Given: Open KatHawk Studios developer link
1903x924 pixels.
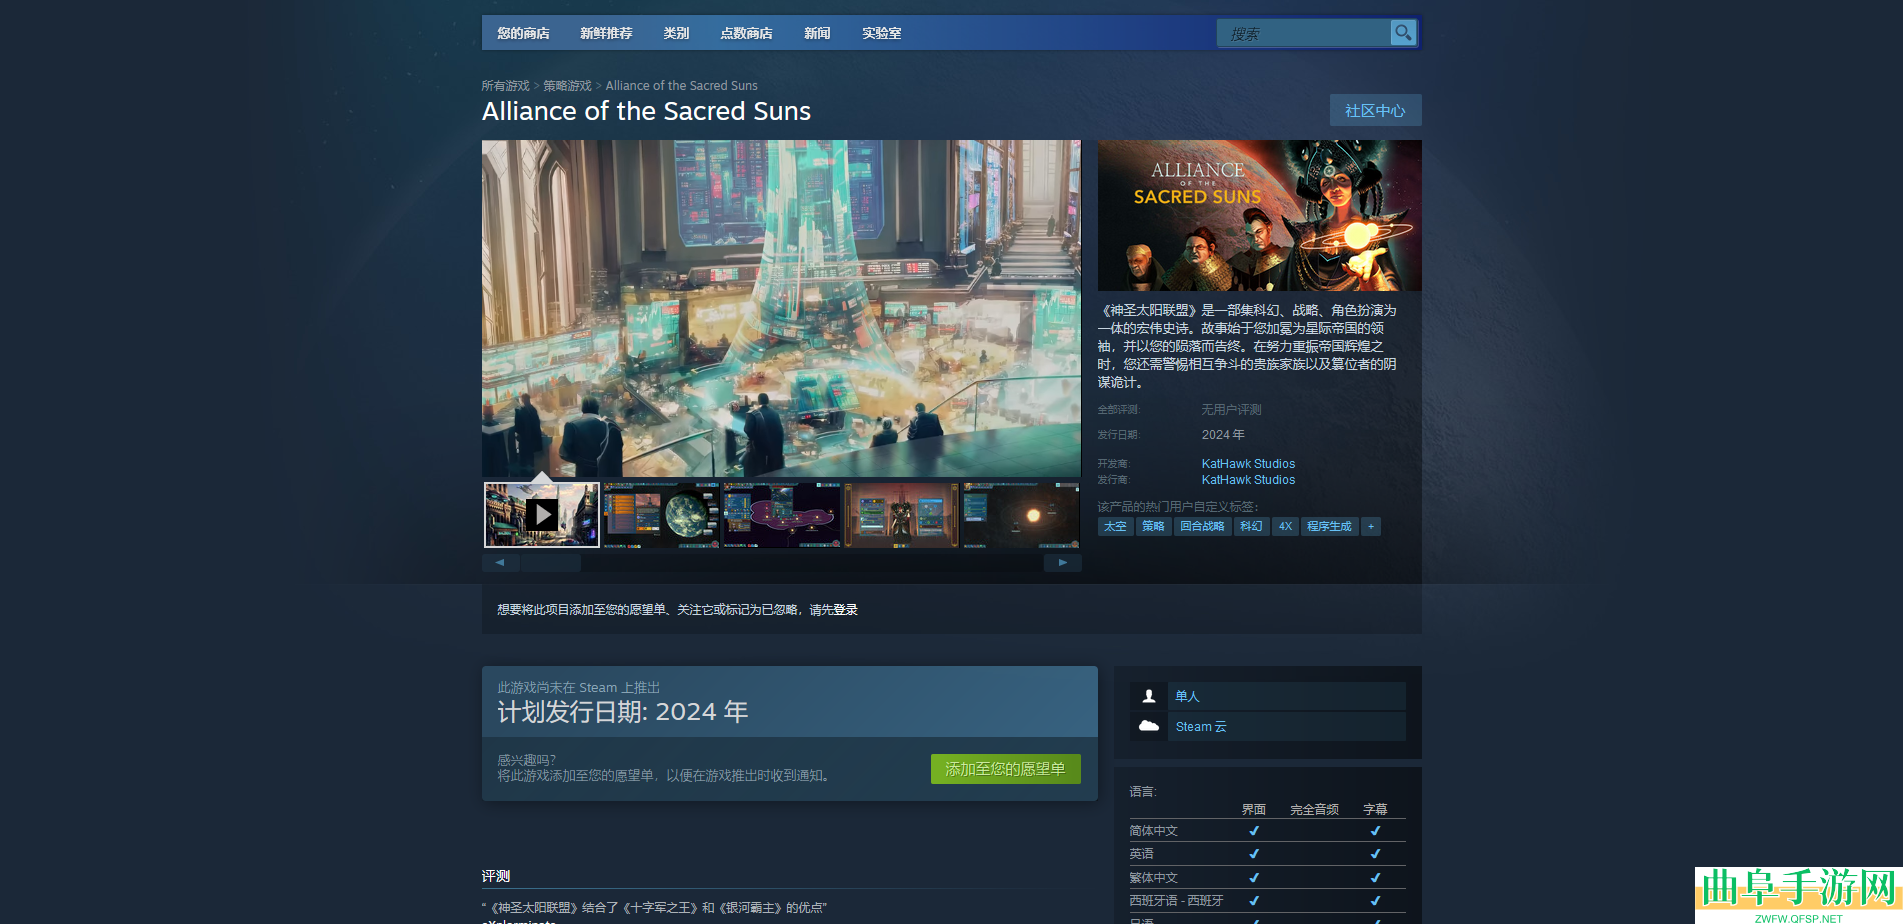Looking at the screenshot, I should tap(1248, 464).
